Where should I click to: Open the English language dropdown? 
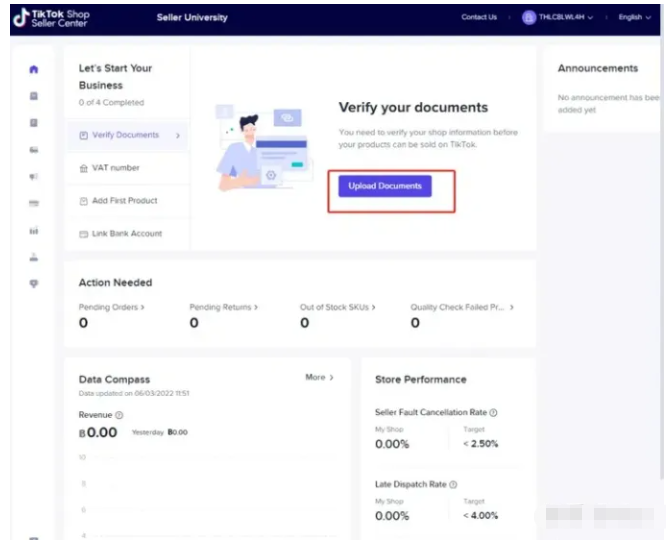click(x=635, y=17)
